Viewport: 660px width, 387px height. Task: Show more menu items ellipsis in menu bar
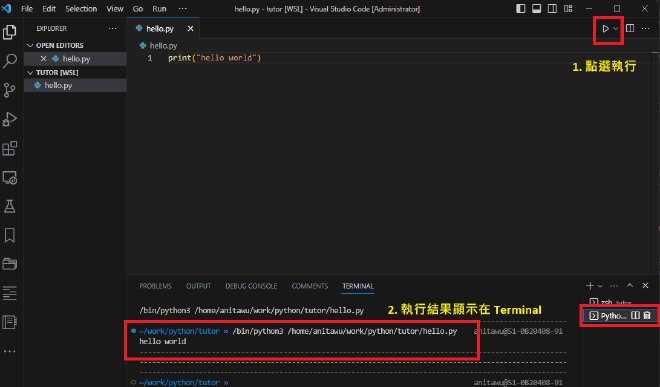coord(183,8)
